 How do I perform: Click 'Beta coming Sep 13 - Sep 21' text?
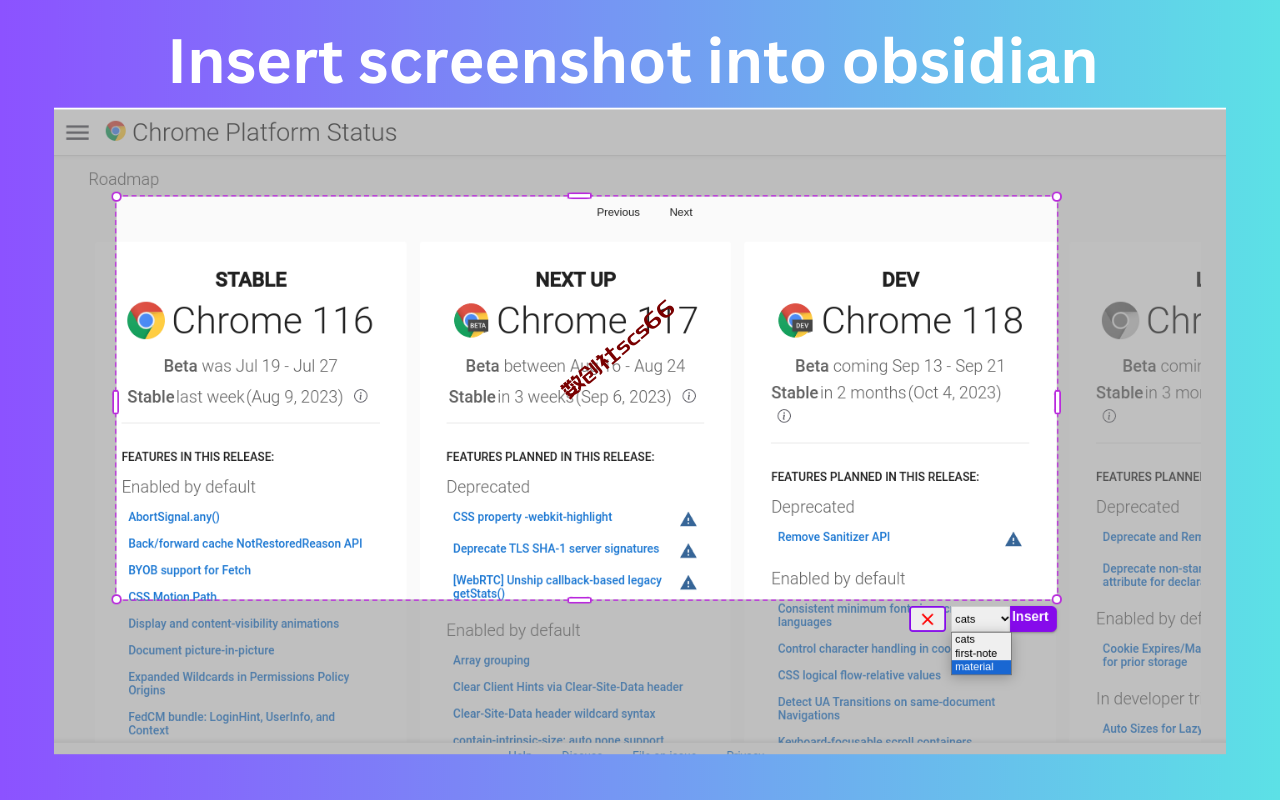[900, 366]
